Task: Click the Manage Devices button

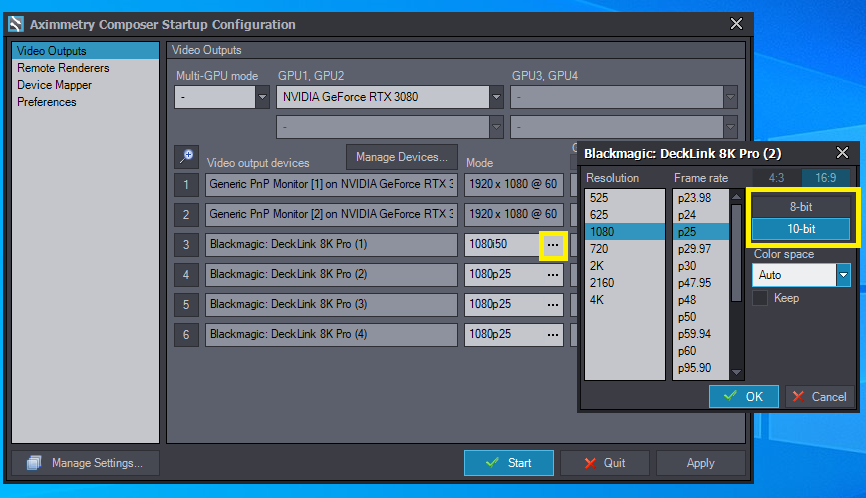Action: pyautogui.click(x=402, y=157)
